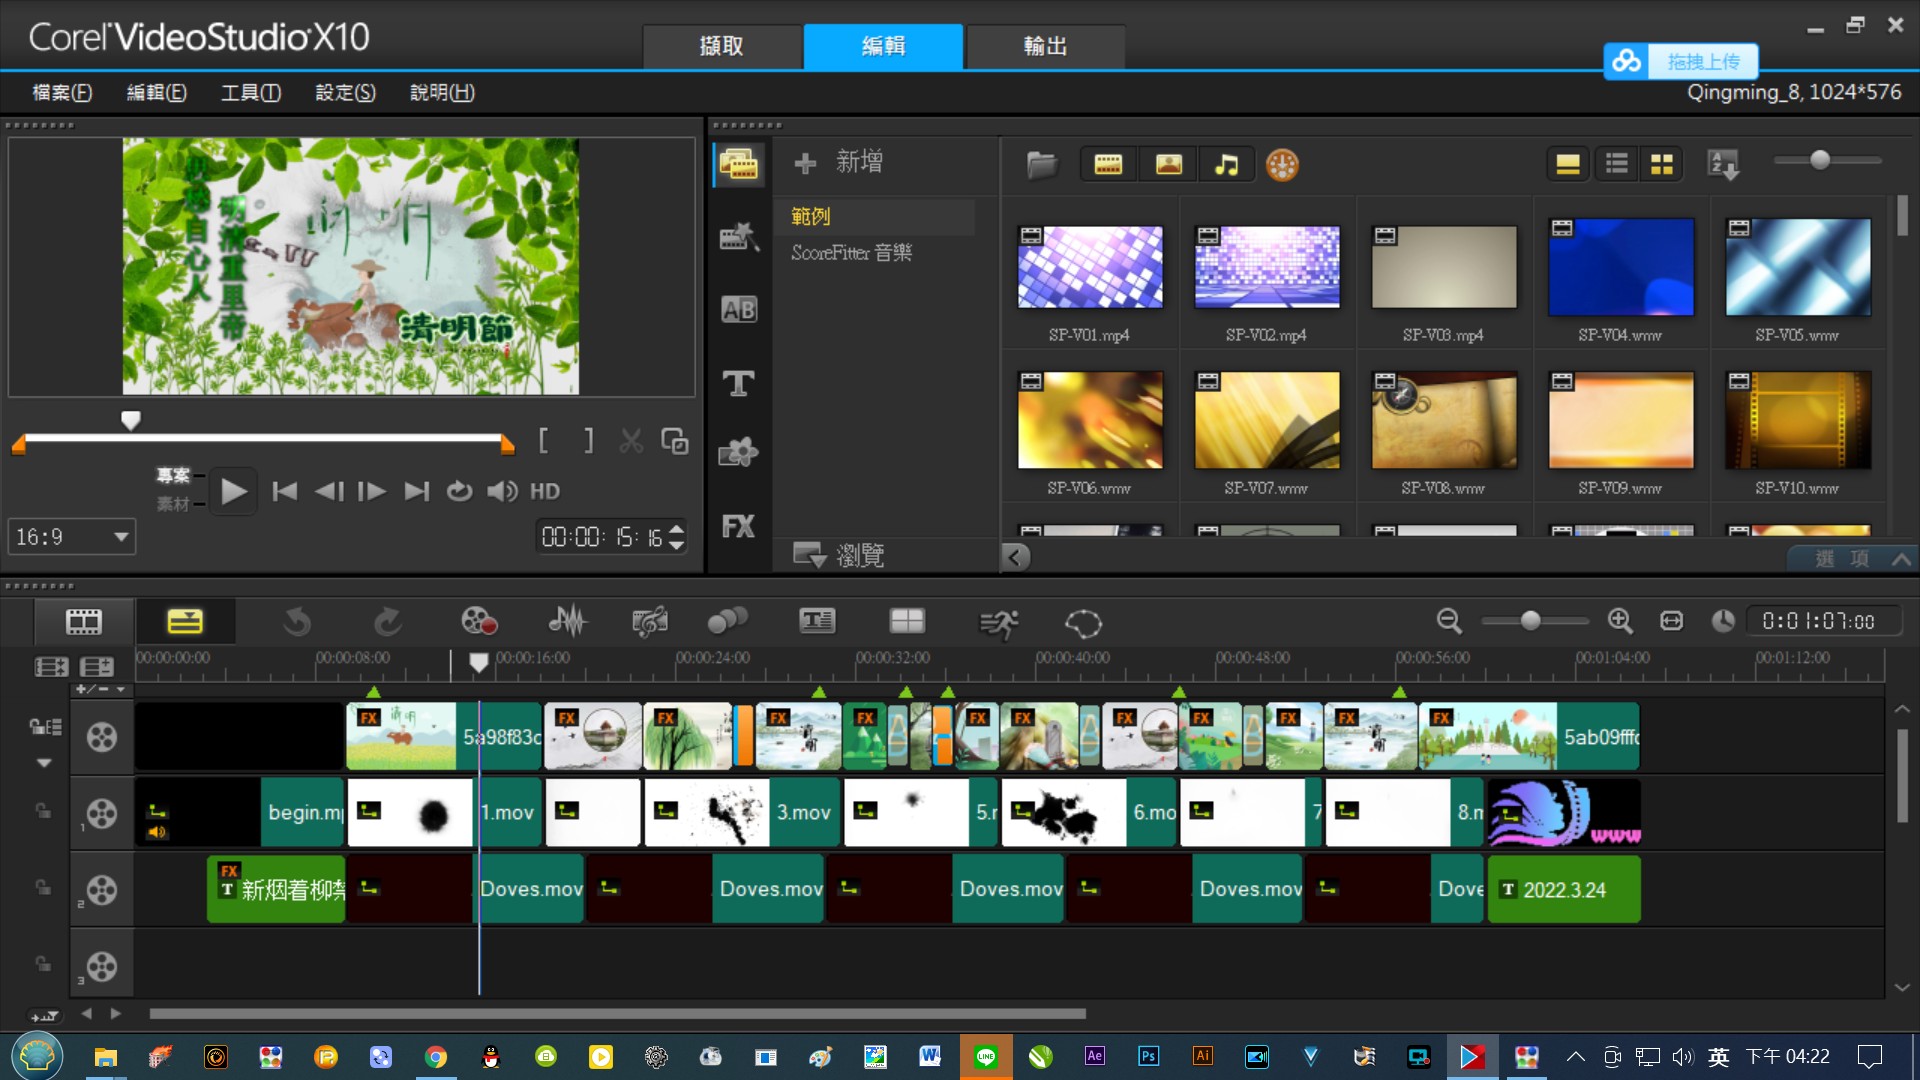Open the FX filter library
Image resolution: width=1920 pixels, height=1080 pixels.
pyautogui.click(x=739, y=526)
